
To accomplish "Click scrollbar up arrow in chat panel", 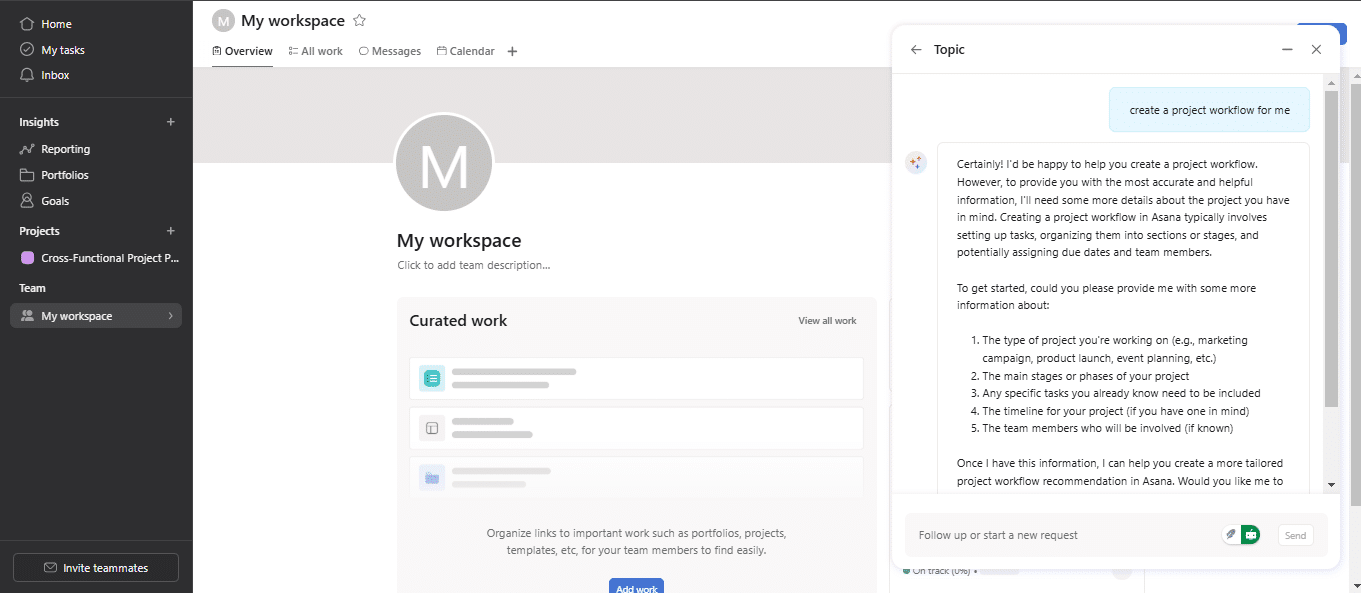I will [1331, 81].
